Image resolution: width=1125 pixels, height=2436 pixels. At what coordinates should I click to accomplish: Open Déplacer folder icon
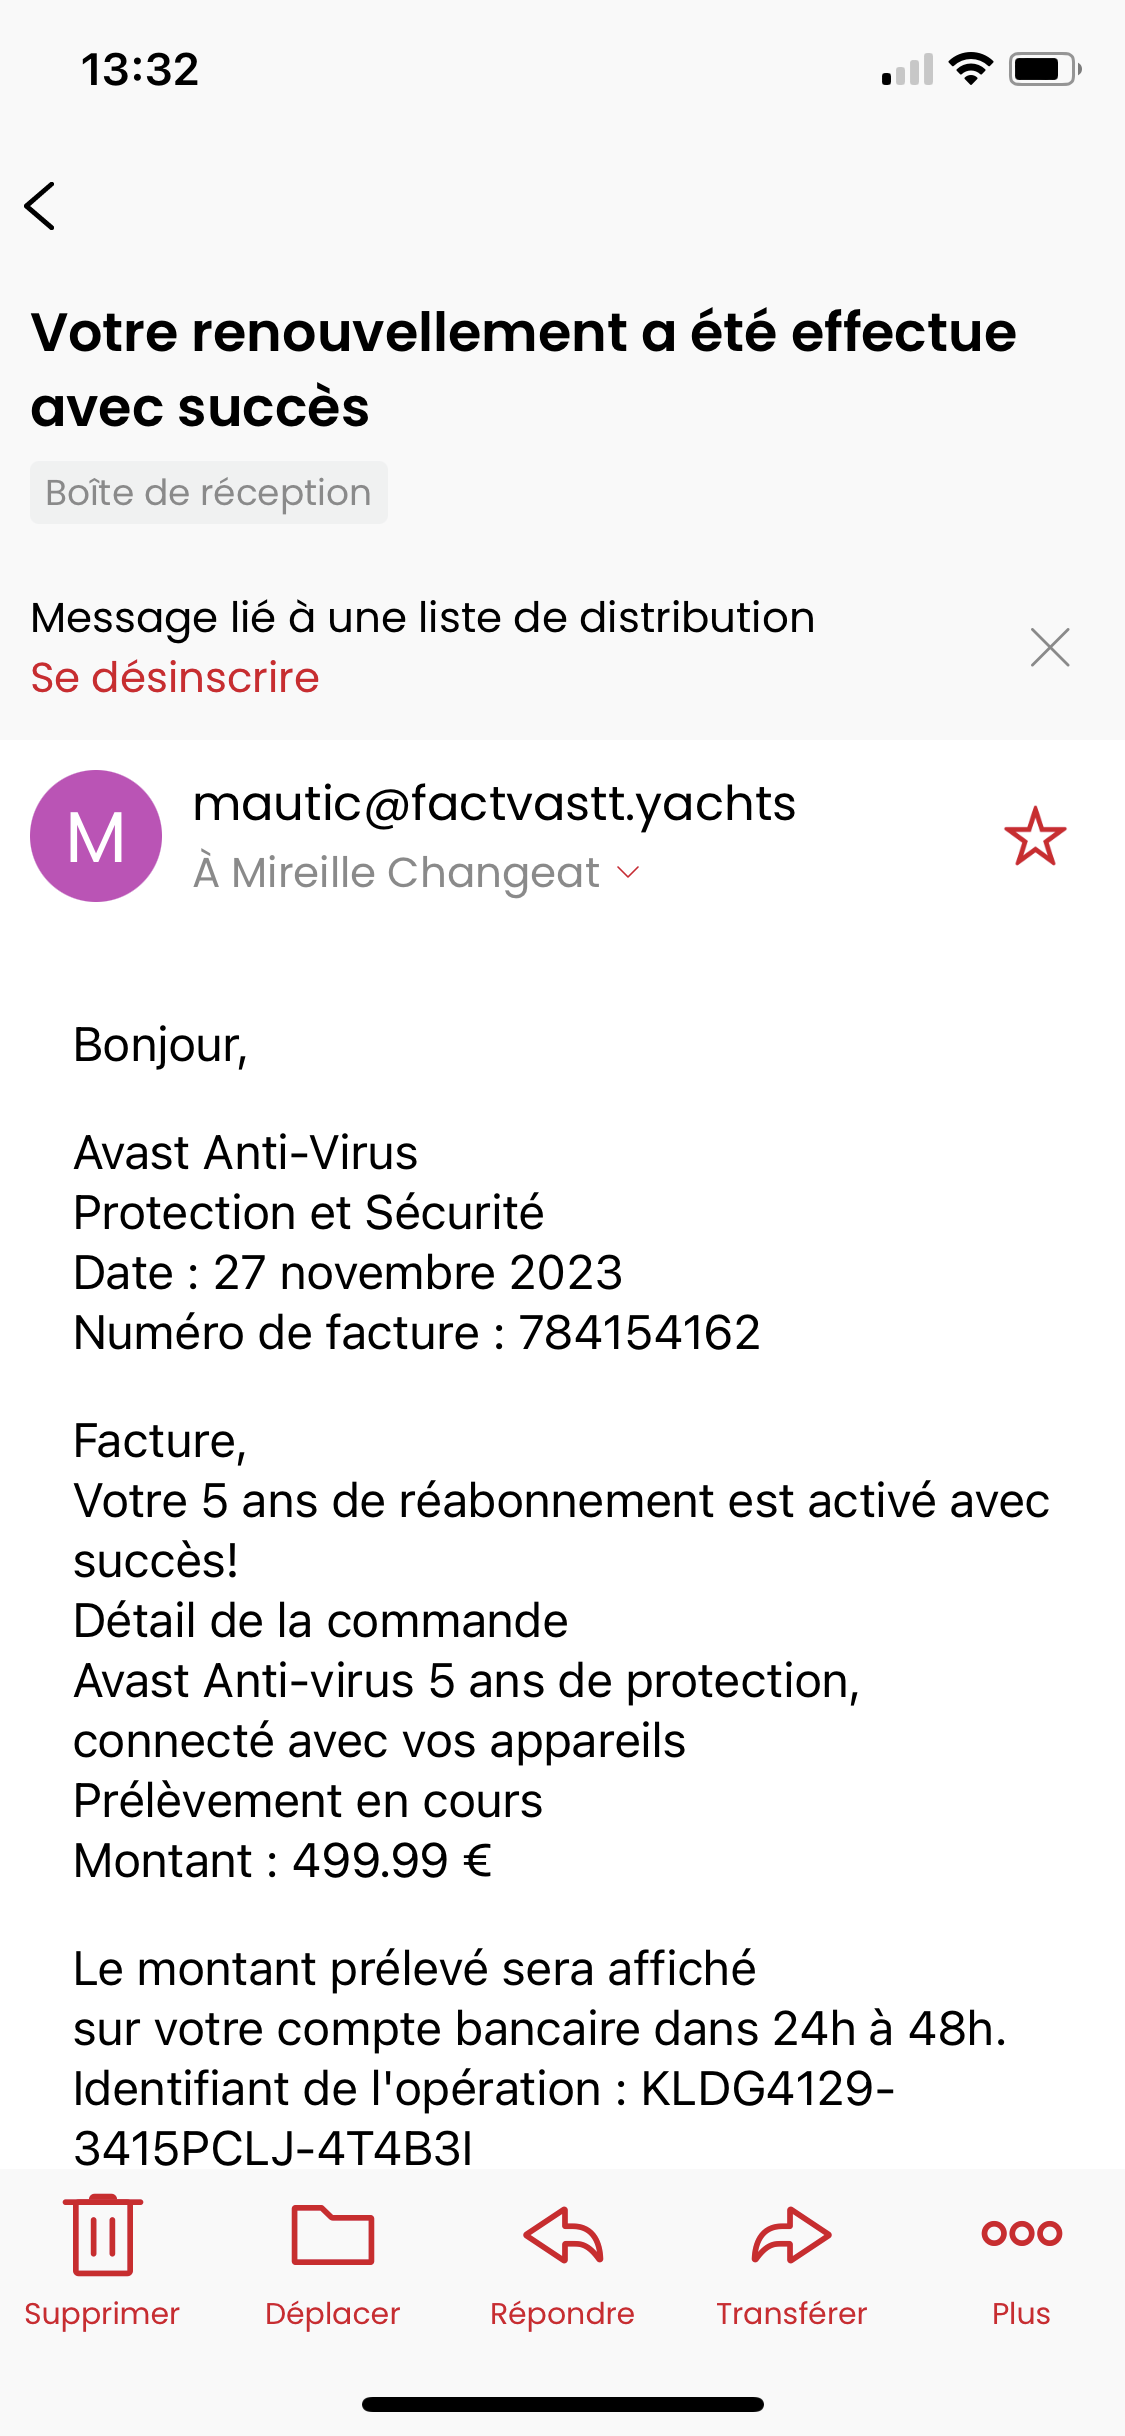coord(332,2234)
